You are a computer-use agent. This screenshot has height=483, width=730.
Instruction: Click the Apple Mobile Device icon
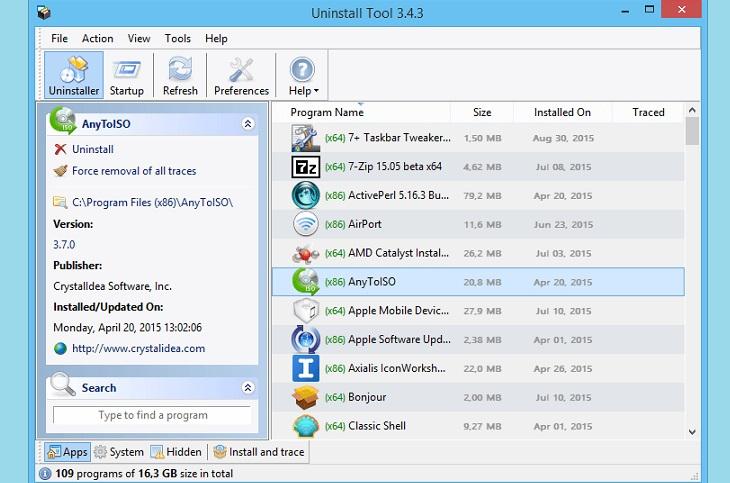coord(305,311)
